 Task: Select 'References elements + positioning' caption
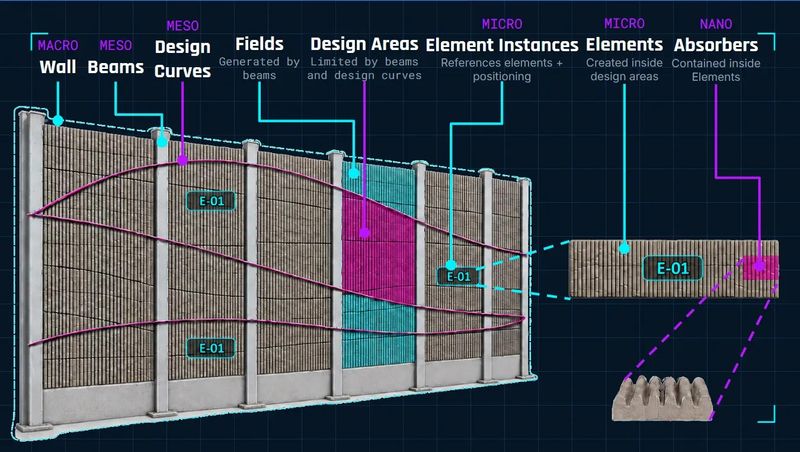(x=502, y=69)
